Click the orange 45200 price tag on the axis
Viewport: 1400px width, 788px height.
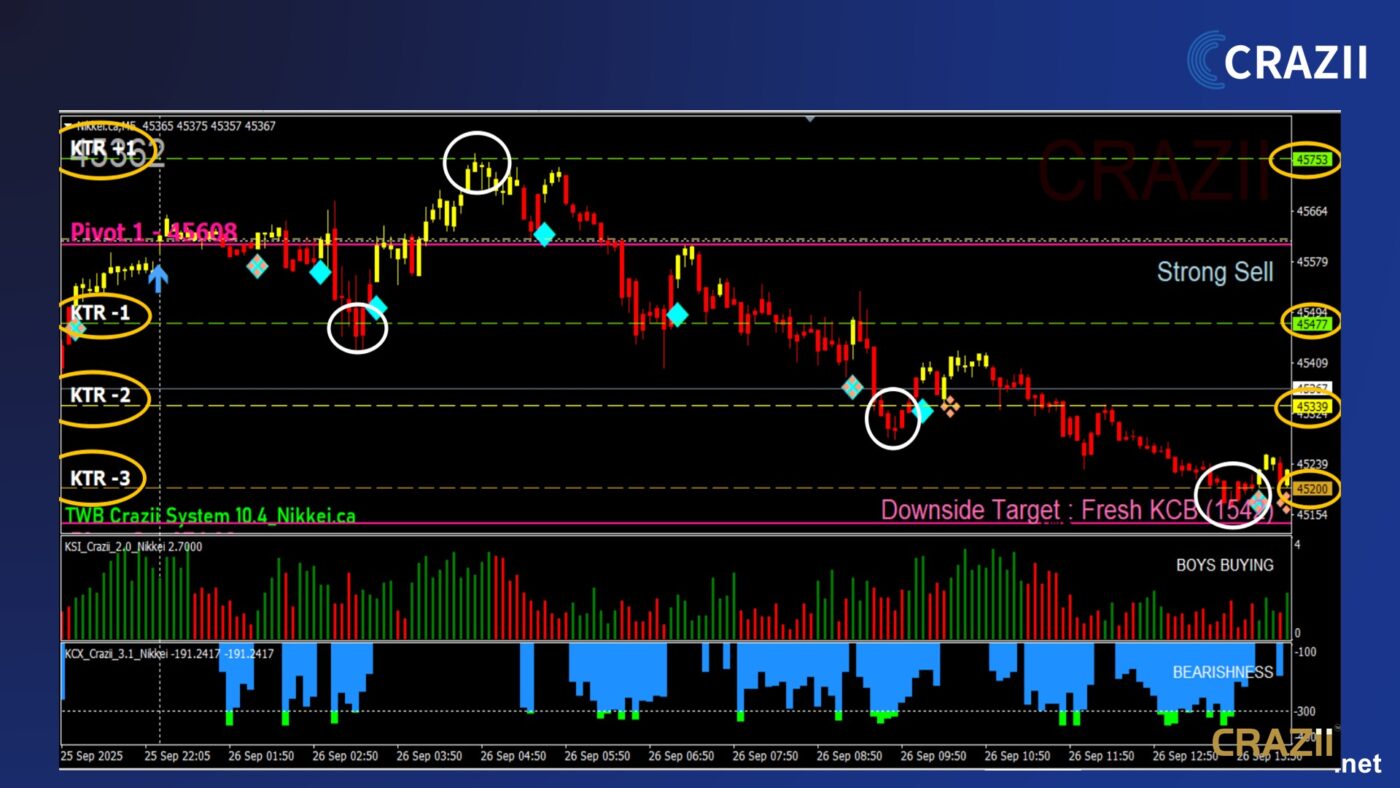point(1309,489)
